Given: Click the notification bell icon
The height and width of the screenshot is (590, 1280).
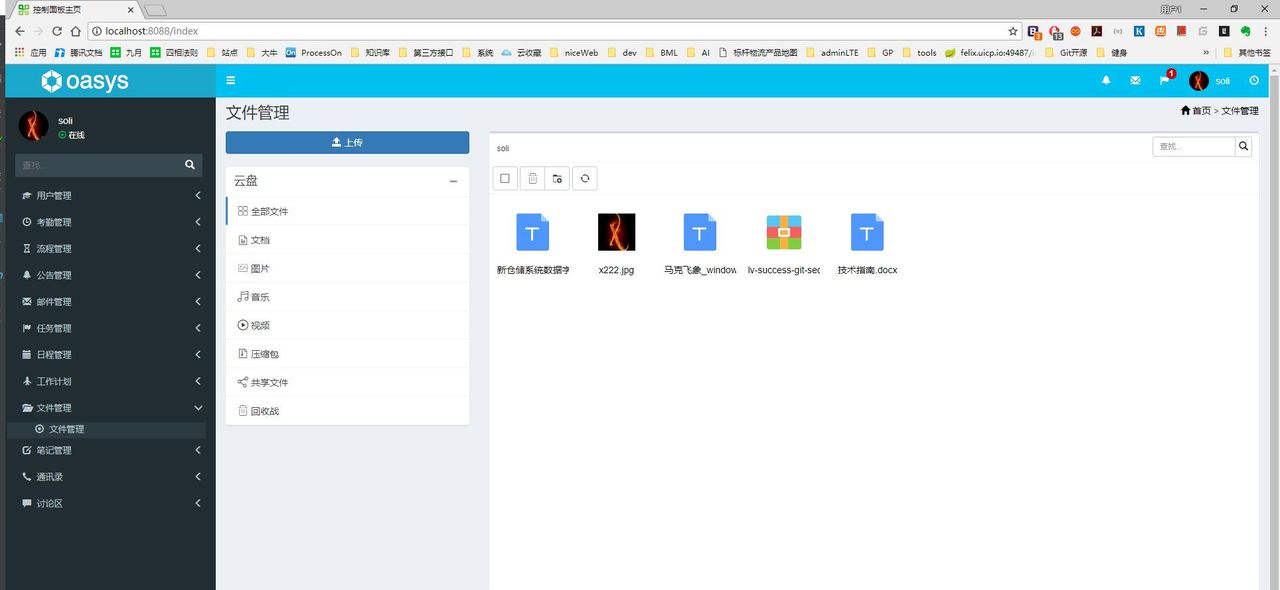Looking at the screenshot, I should [x=1106, y=81].
